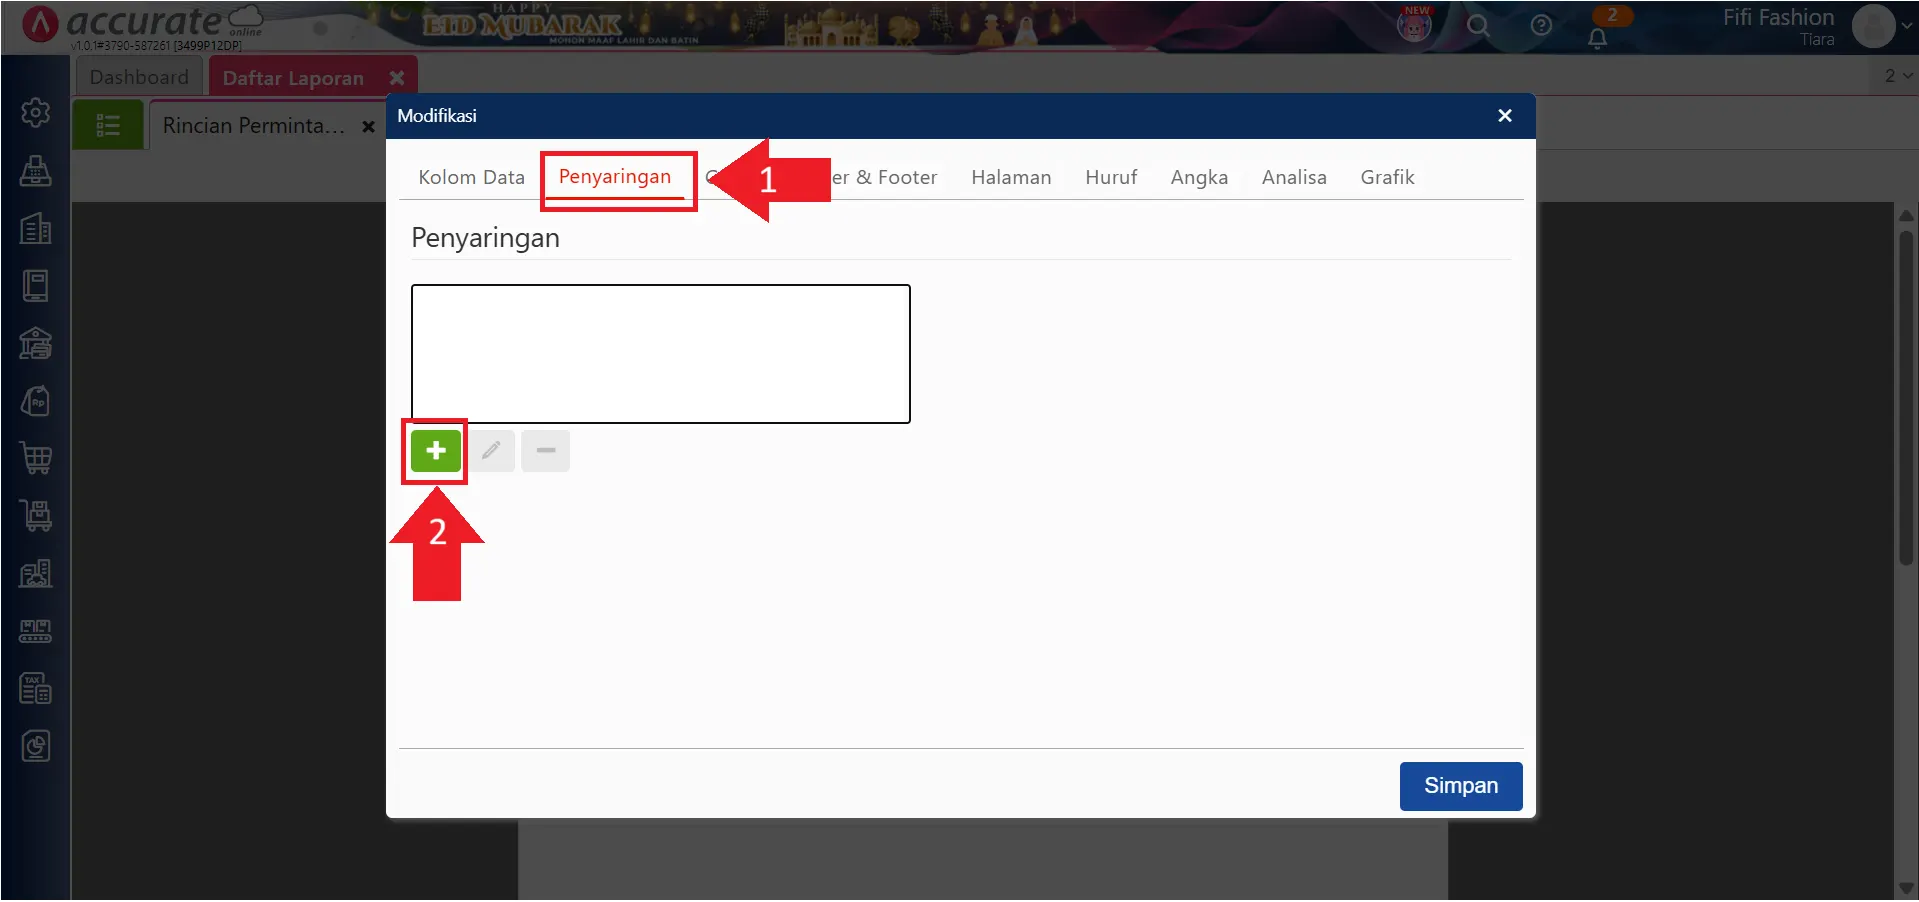Switch to the Grafik tab

coord(1387,177)
